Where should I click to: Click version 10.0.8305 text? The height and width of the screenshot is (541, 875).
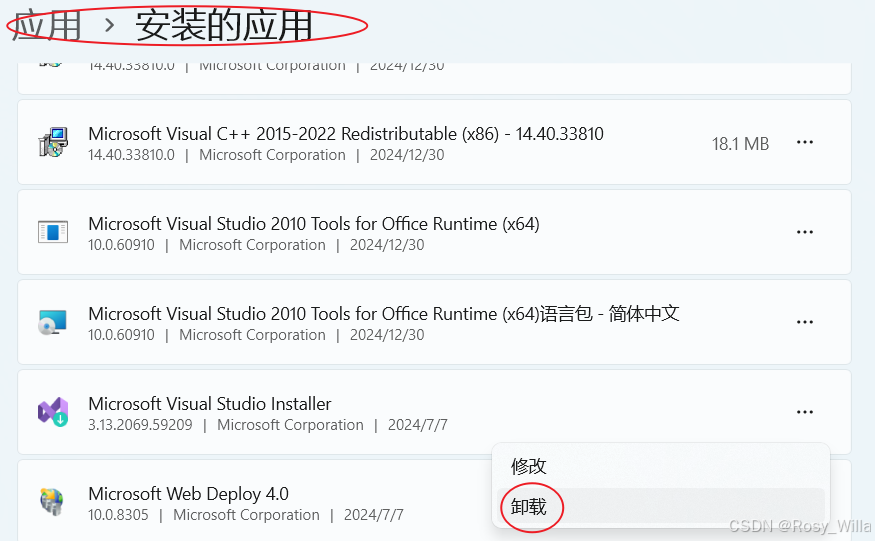pyautogui.click(x=118, y=515)
